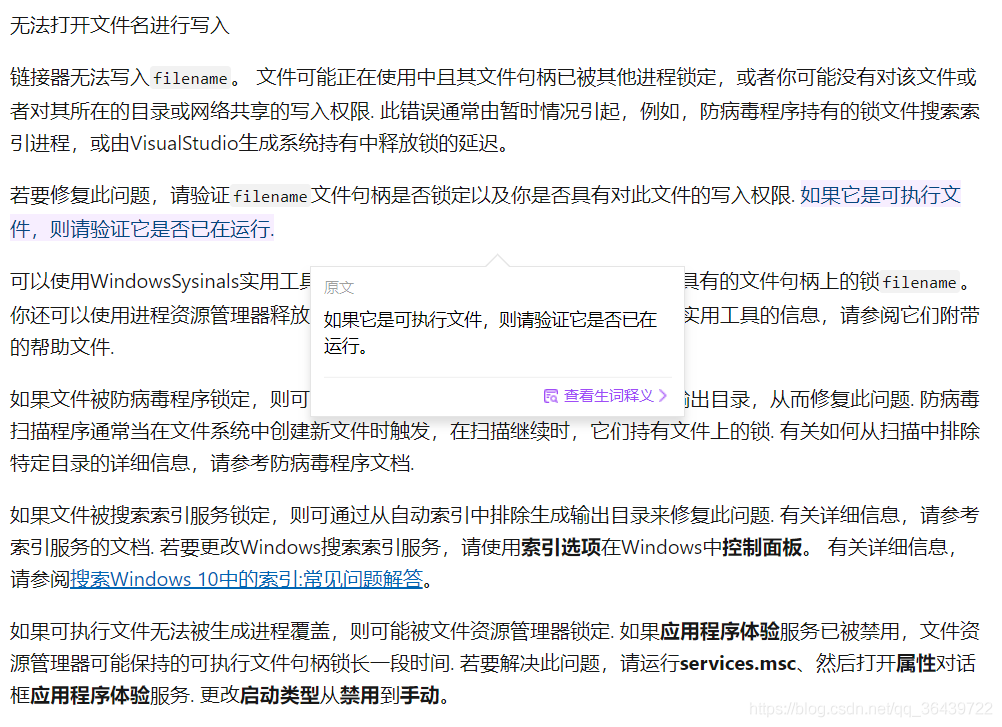Select the chevron arrow after 查看生词释义
The height and width of the screenshot is (727, 1002).
[x=663, y=397]
